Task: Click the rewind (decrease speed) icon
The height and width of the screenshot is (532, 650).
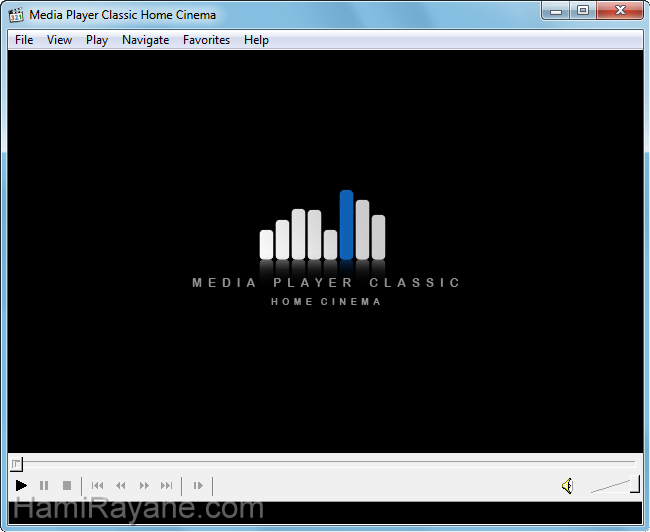Action: pyautogui.click(x=121, y=485)
